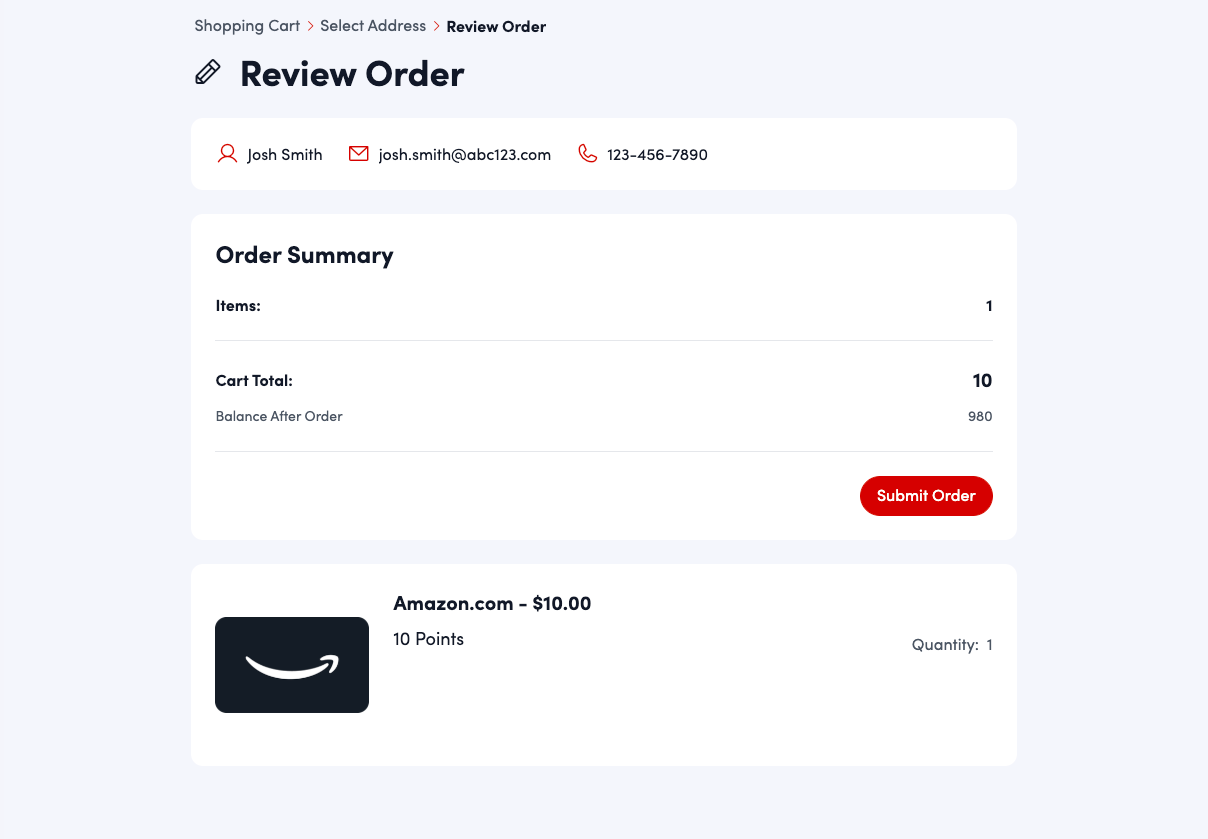Click the Cart Total value 10

click(982, 381)
